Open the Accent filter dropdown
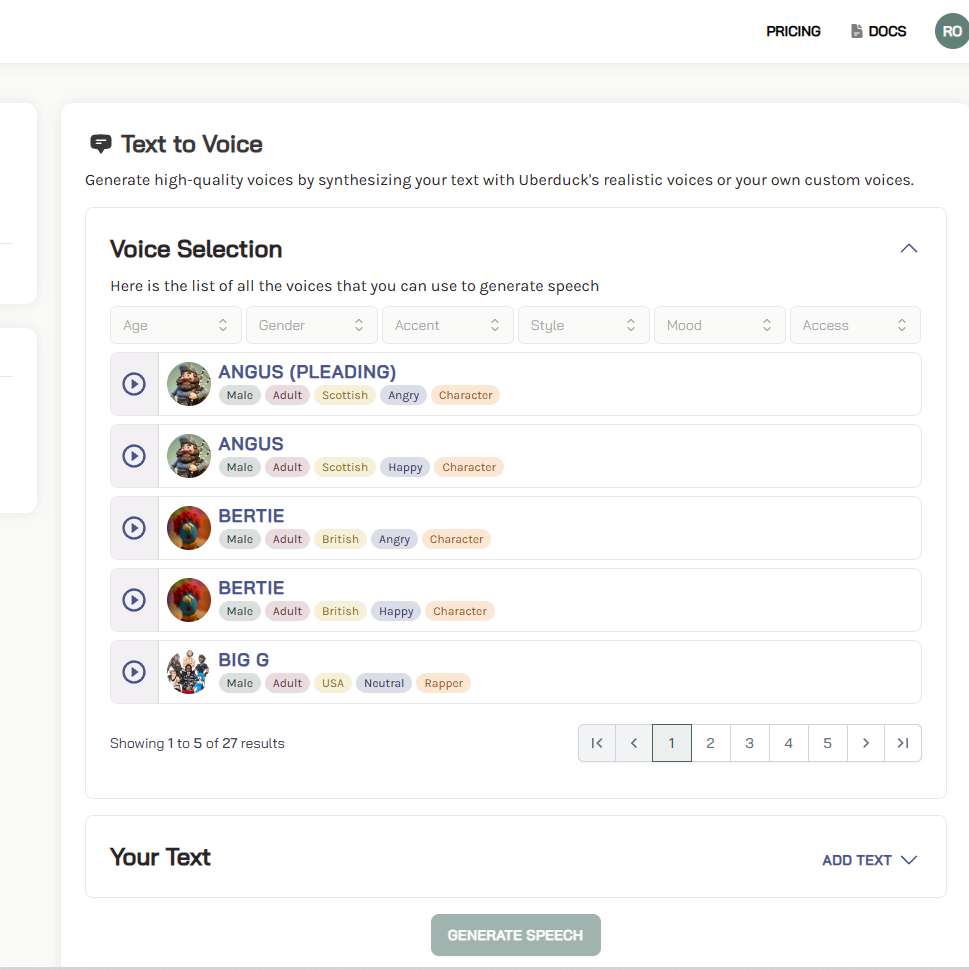The image size is (969, 969). pos(447,325)
